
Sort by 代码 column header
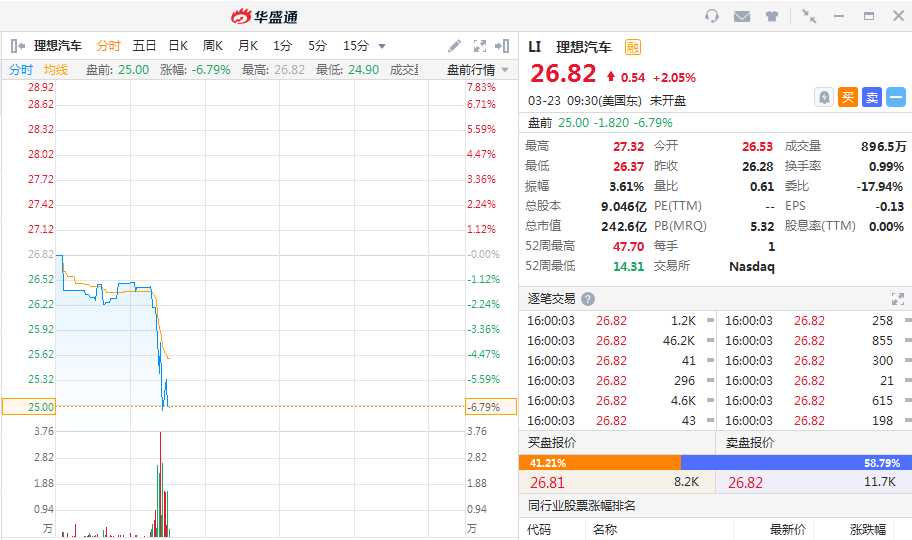click(539, 530)
